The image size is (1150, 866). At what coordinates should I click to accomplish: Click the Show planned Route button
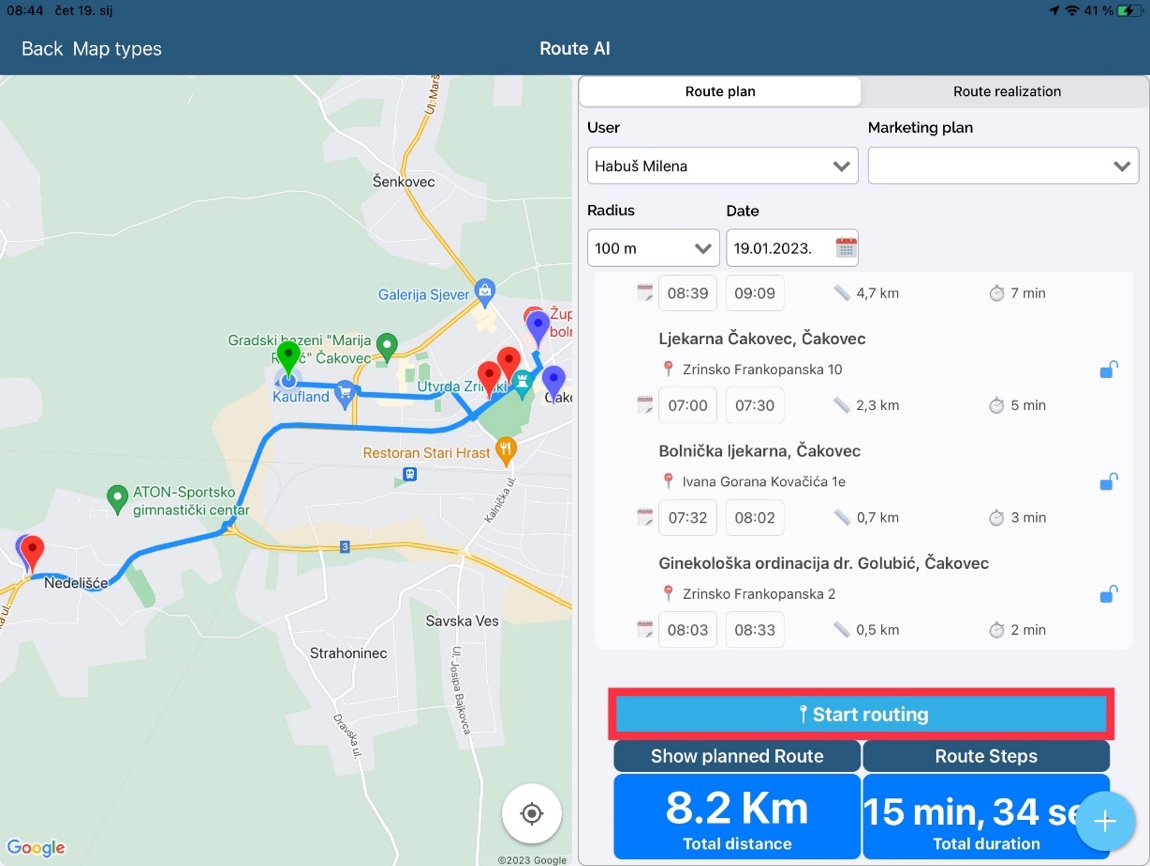click(x=737, y=756)
